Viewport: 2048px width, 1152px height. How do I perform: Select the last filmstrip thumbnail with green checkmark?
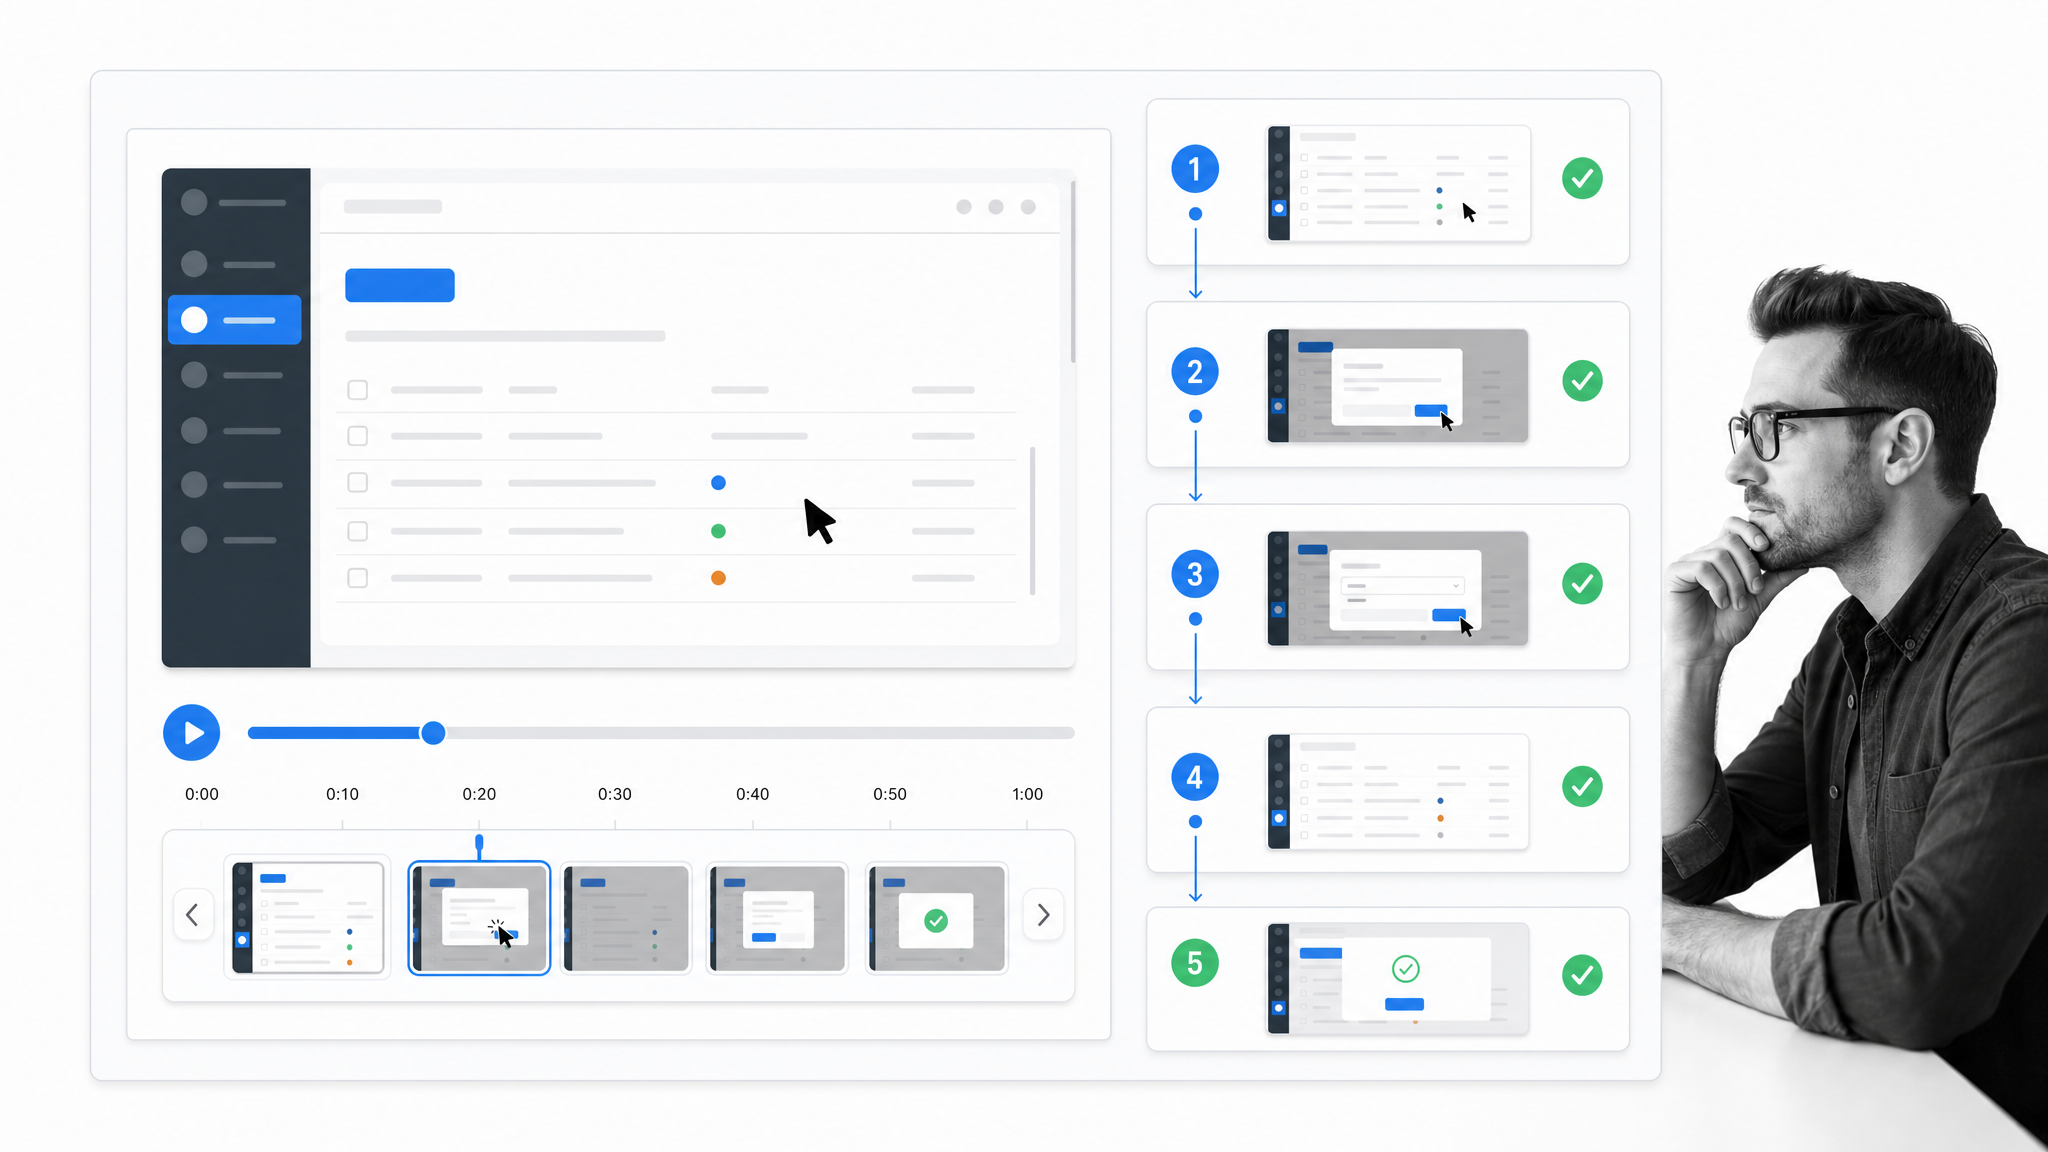[x=937, y=918]
